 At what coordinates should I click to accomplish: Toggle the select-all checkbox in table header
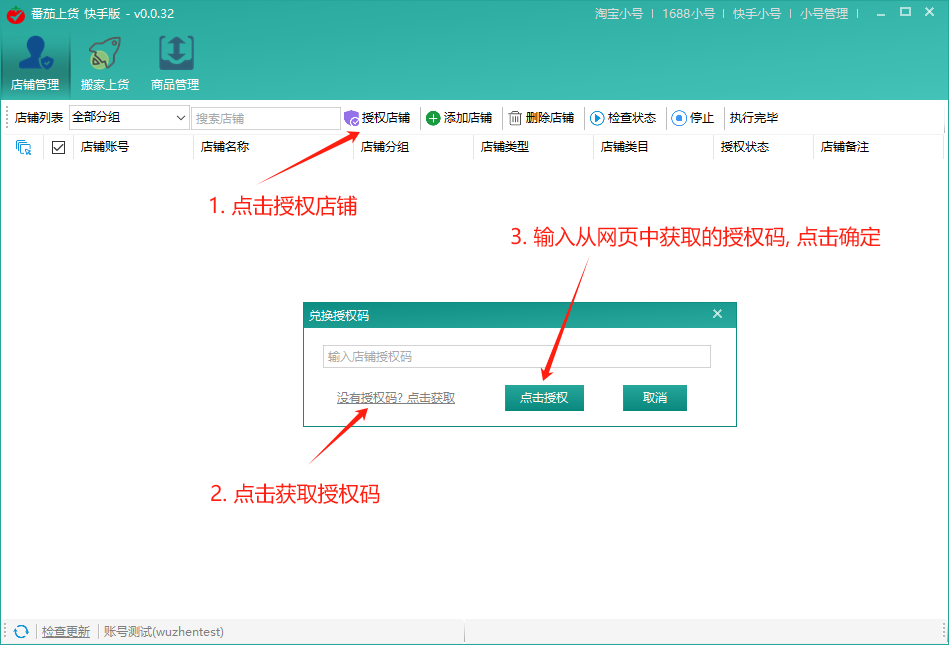click(x=58, y=147)
